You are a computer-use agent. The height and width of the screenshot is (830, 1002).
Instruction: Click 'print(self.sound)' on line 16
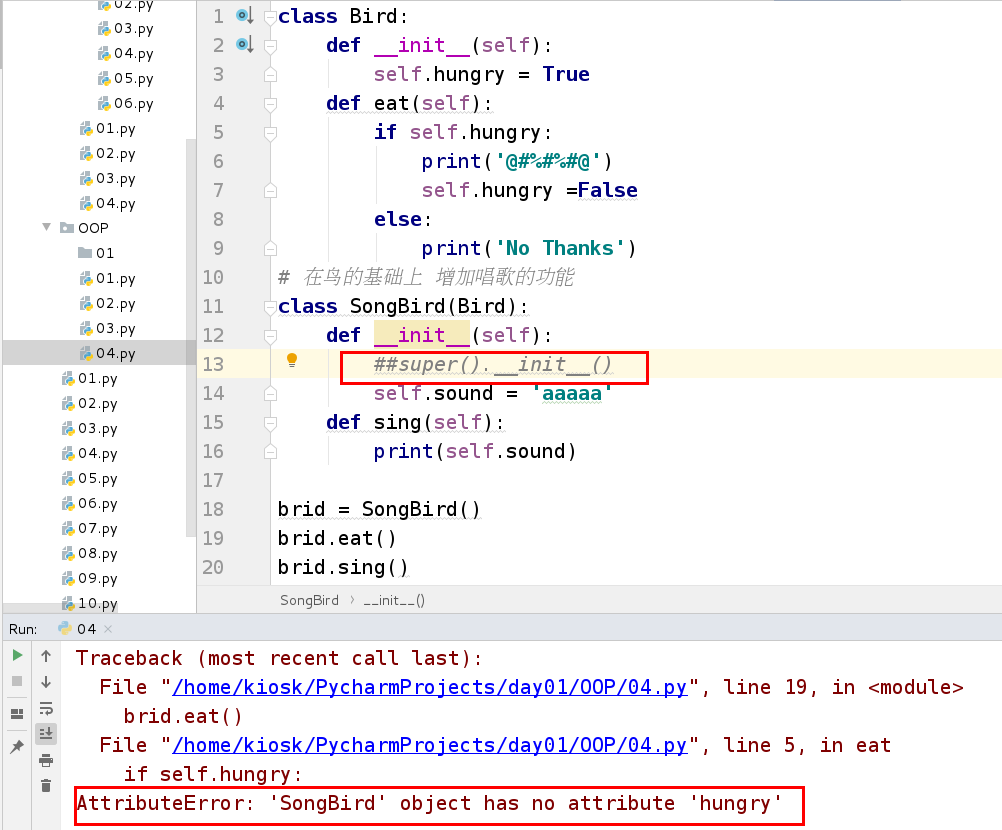point(475,452)
